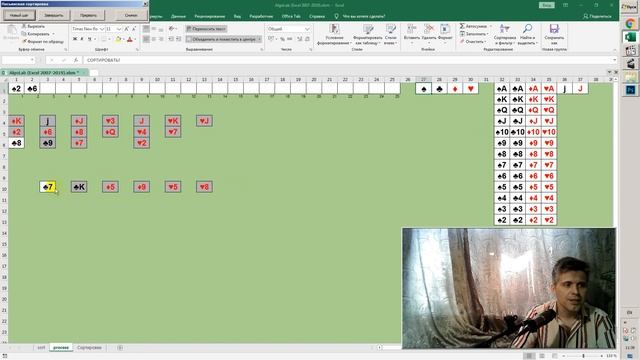Click the red font color icon
This screenshot has height=360, width=640.
pos(130,39)
